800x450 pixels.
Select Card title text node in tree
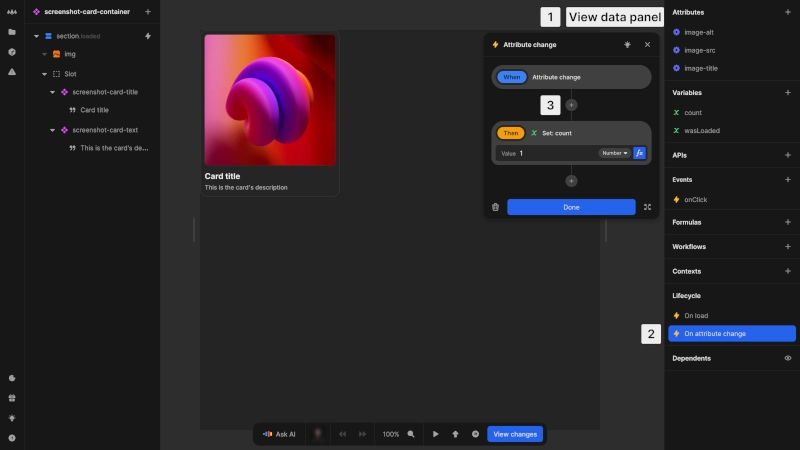tap(92, 110)
